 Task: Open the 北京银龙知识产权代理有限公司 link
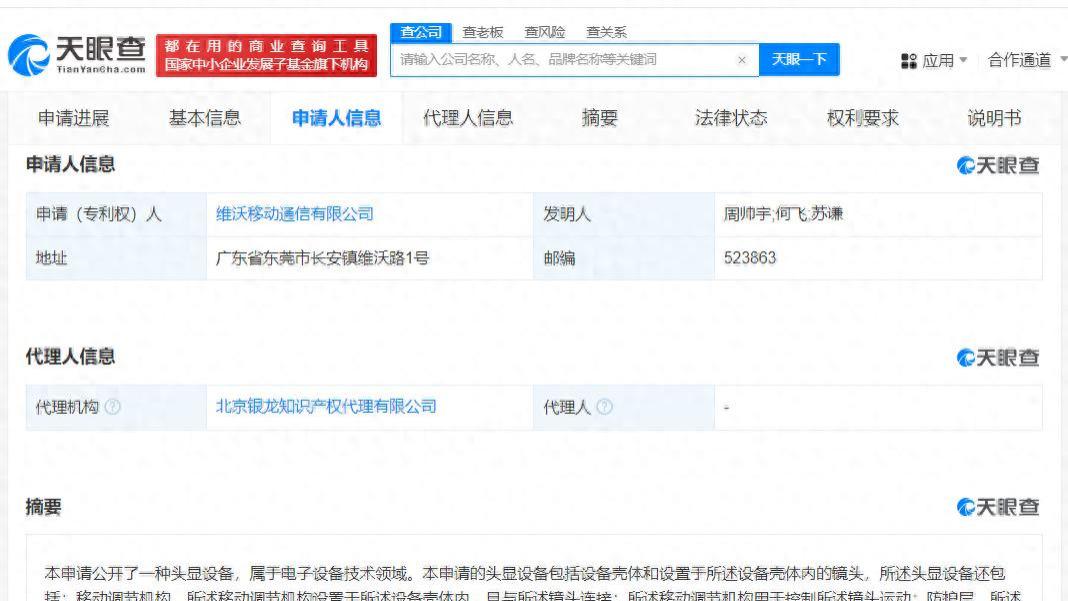tap(326, 407)
